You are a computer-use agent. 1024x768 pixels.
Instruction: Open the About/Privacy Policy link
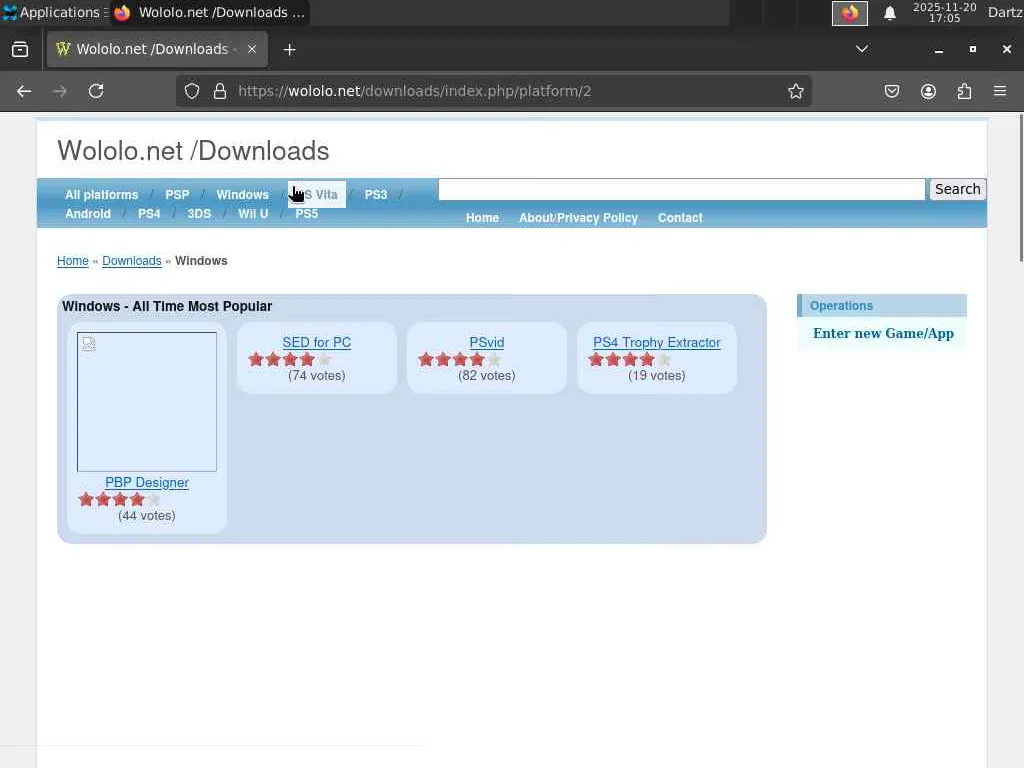coord(578,217)
